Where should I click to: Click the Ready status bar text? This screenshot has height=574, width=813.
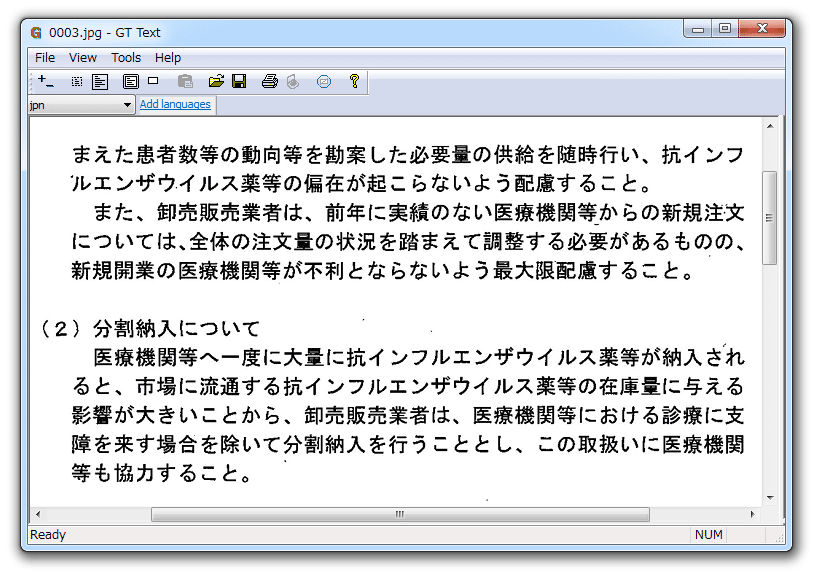click(48, 535)
